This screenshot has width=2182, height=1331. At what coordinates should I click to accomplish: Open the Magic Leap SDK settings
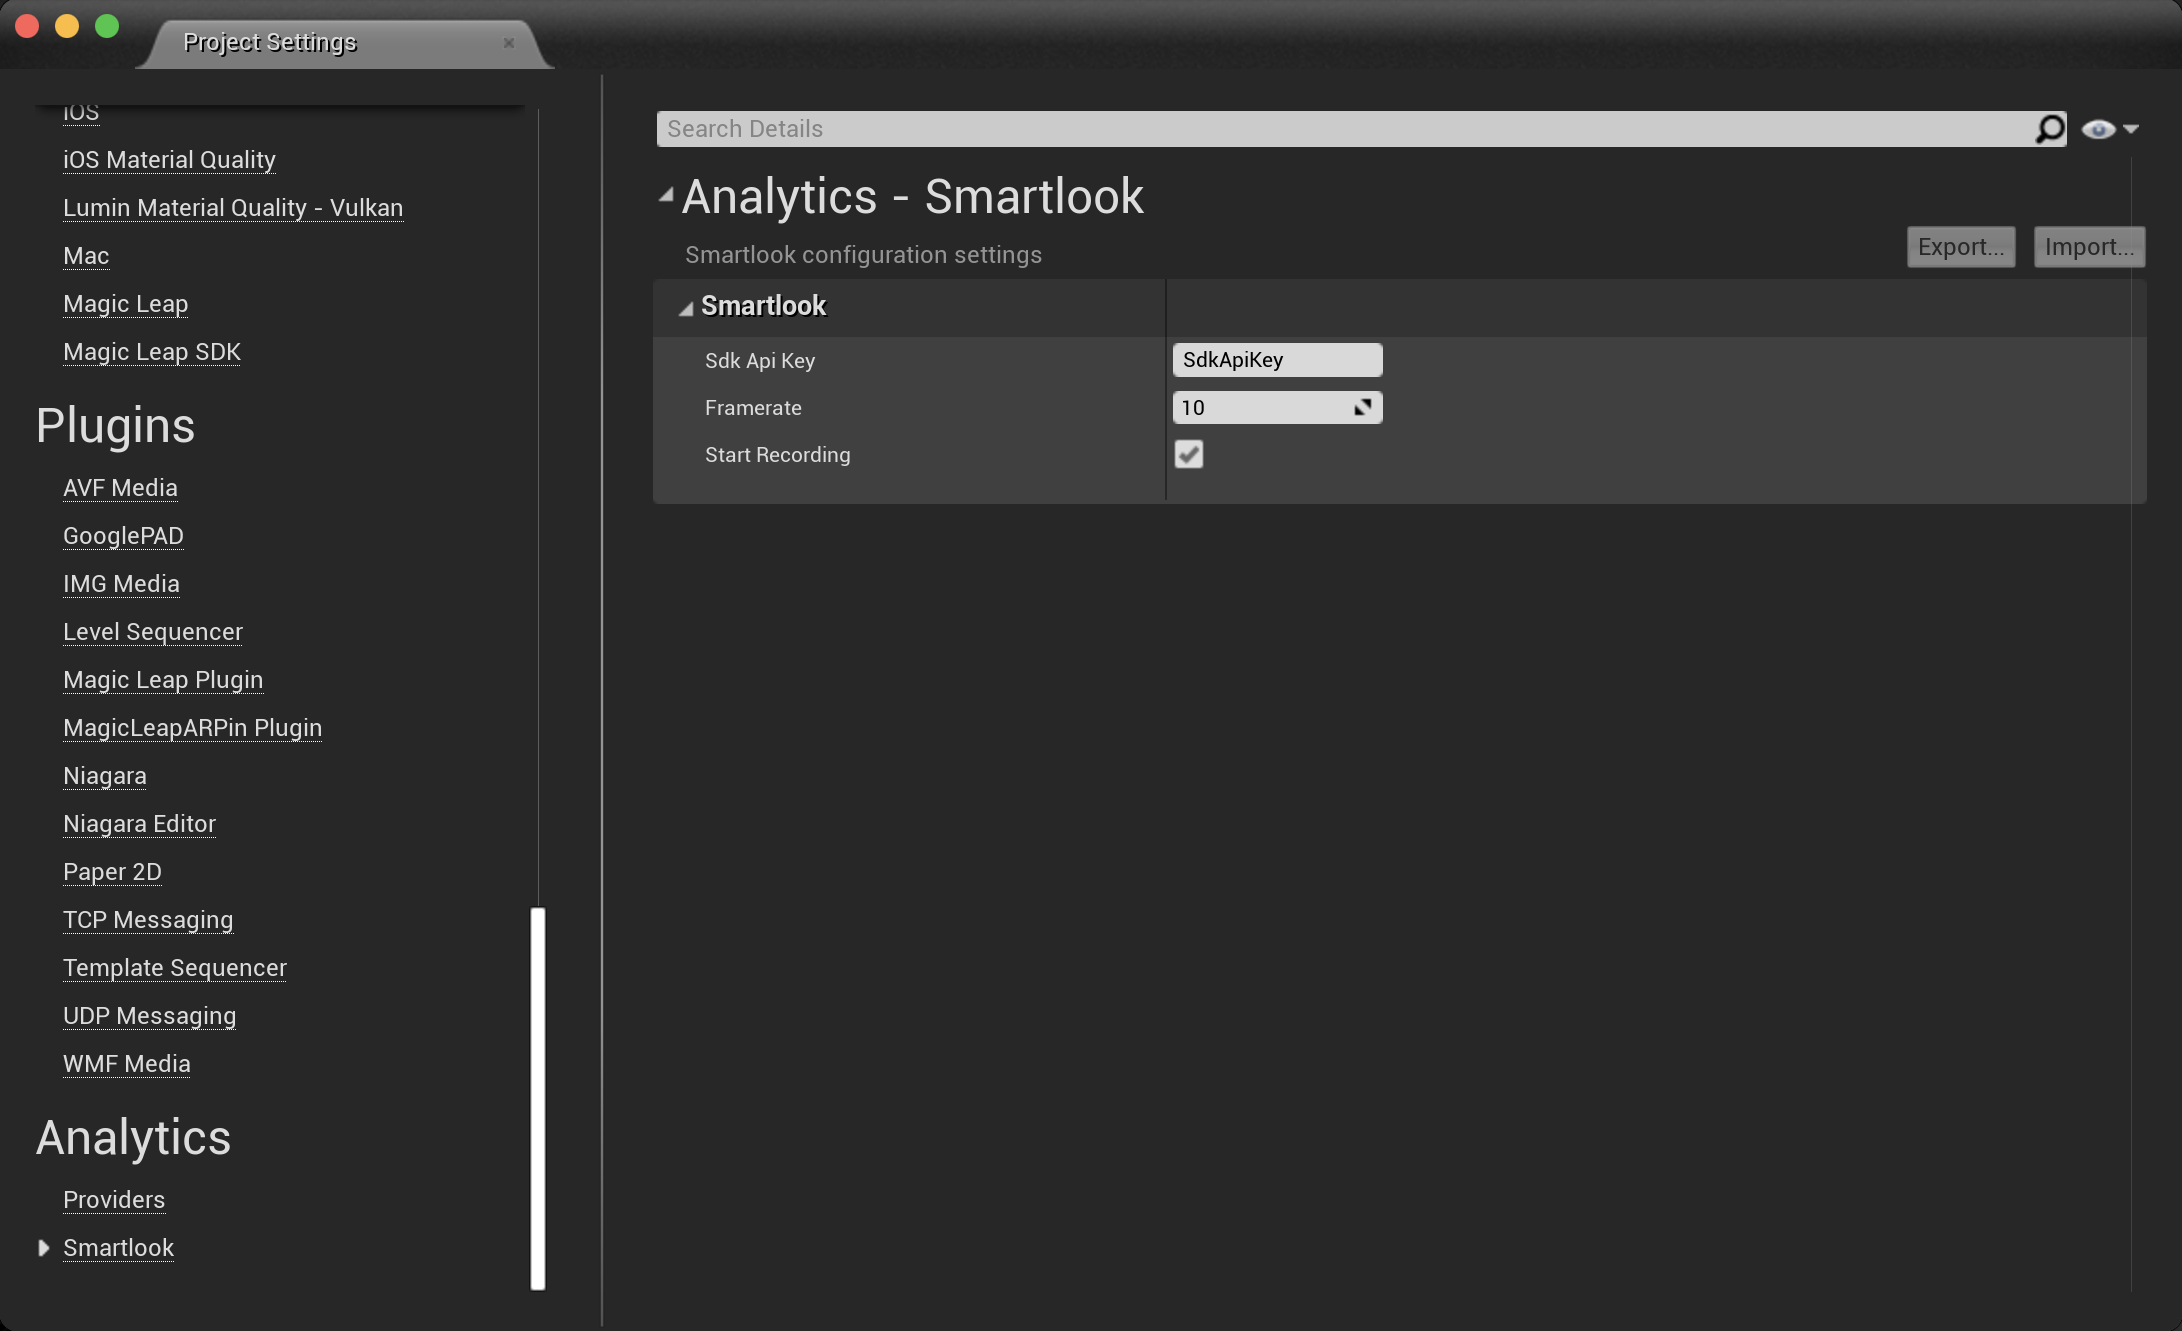pos(152,352)
